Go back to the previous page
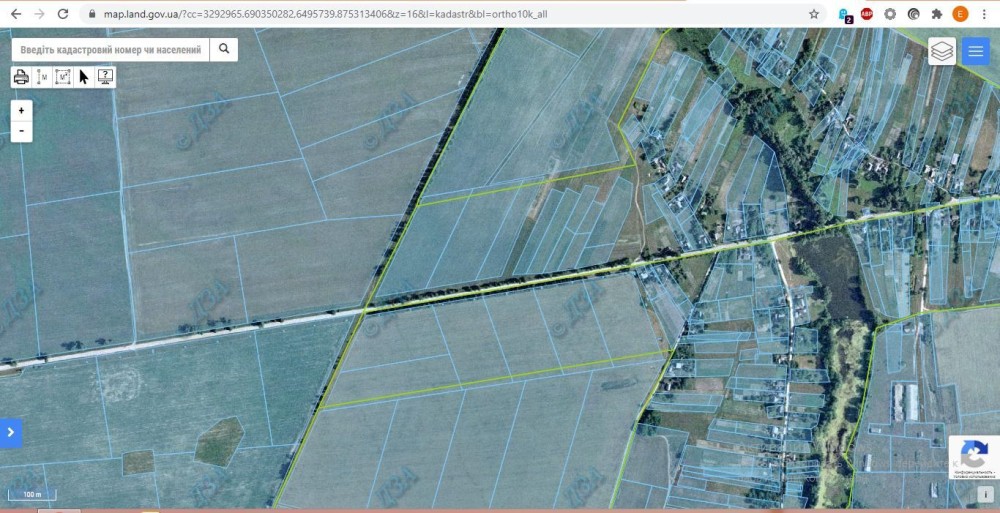This screenshot has height=513, width=1000. click(16, 14)
